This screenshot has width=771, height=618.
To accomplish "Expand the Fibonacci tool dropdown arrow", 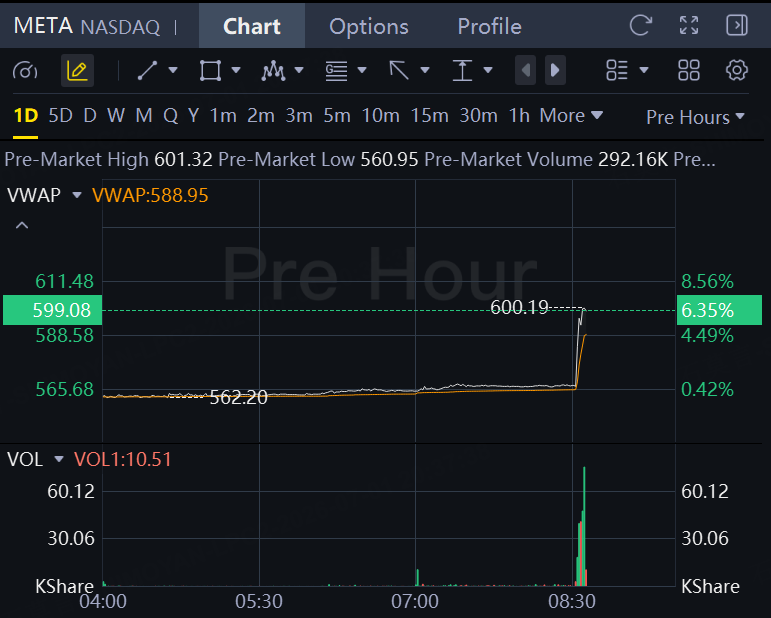I will click(x=362, y=70).
